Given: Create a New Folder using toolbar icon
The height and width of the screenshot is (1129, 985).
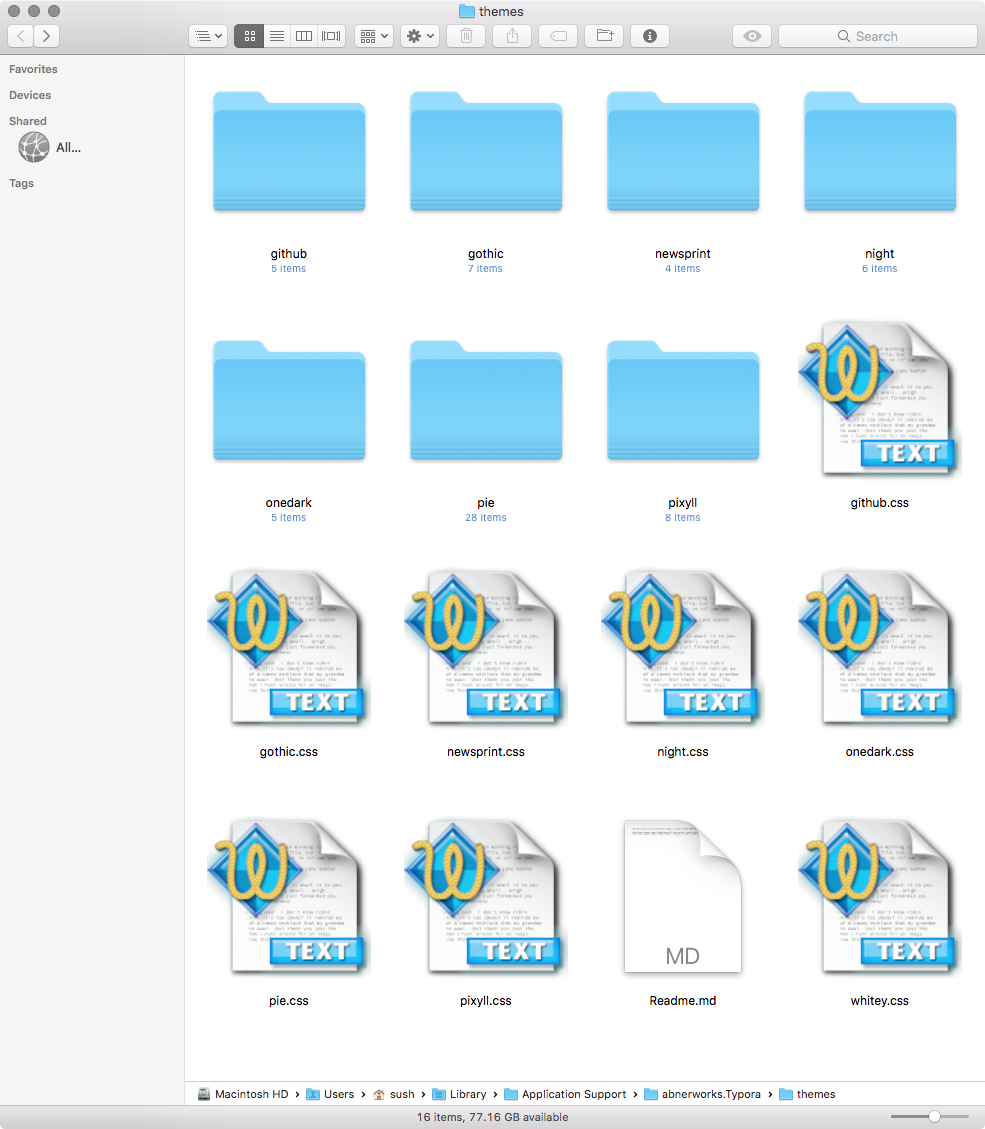Looking at the screenshot, I should tap(604, 36).
